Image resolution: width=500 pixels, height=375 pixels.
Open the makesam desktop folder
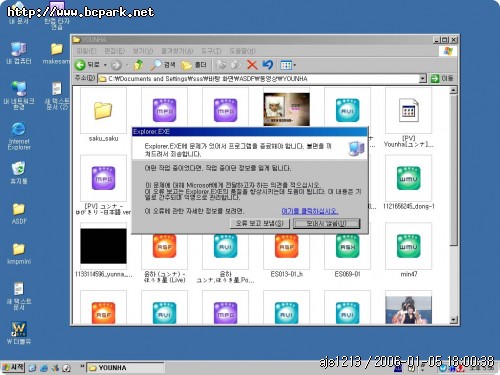[x=57, y=53]
